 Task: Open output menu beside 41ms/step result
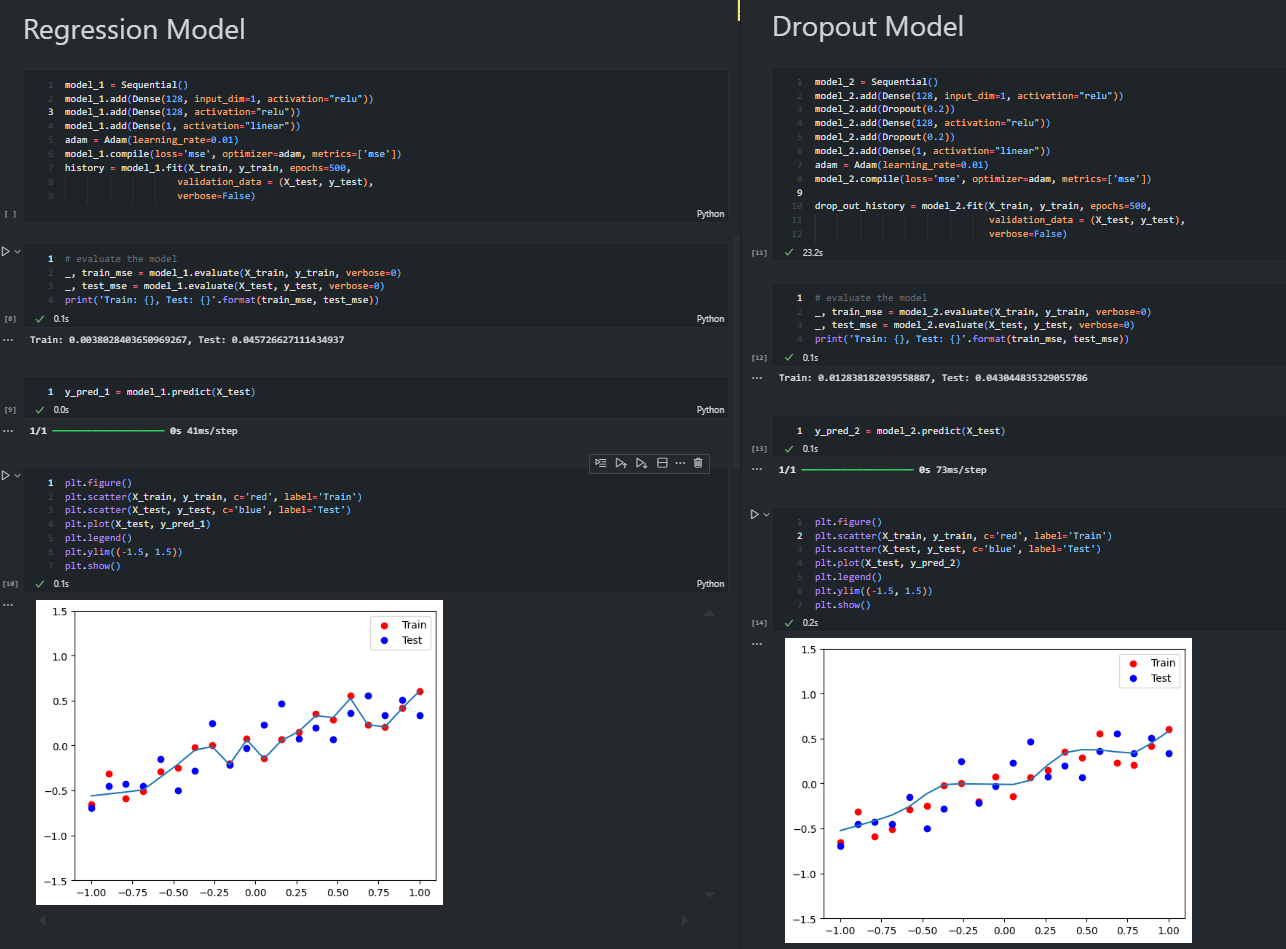[8, 431]
